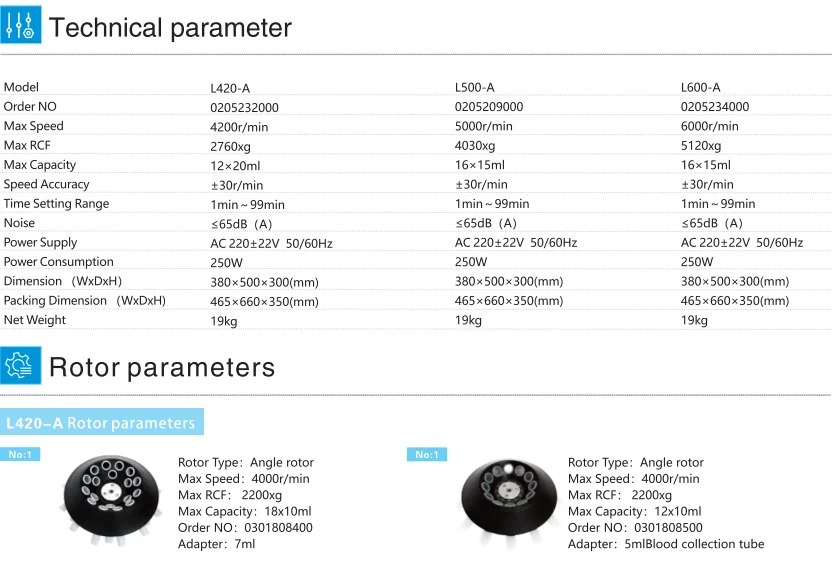Click the right No:1 badge
The width and height of the screenshot is (832, 568).
click(x=427, y=454)
